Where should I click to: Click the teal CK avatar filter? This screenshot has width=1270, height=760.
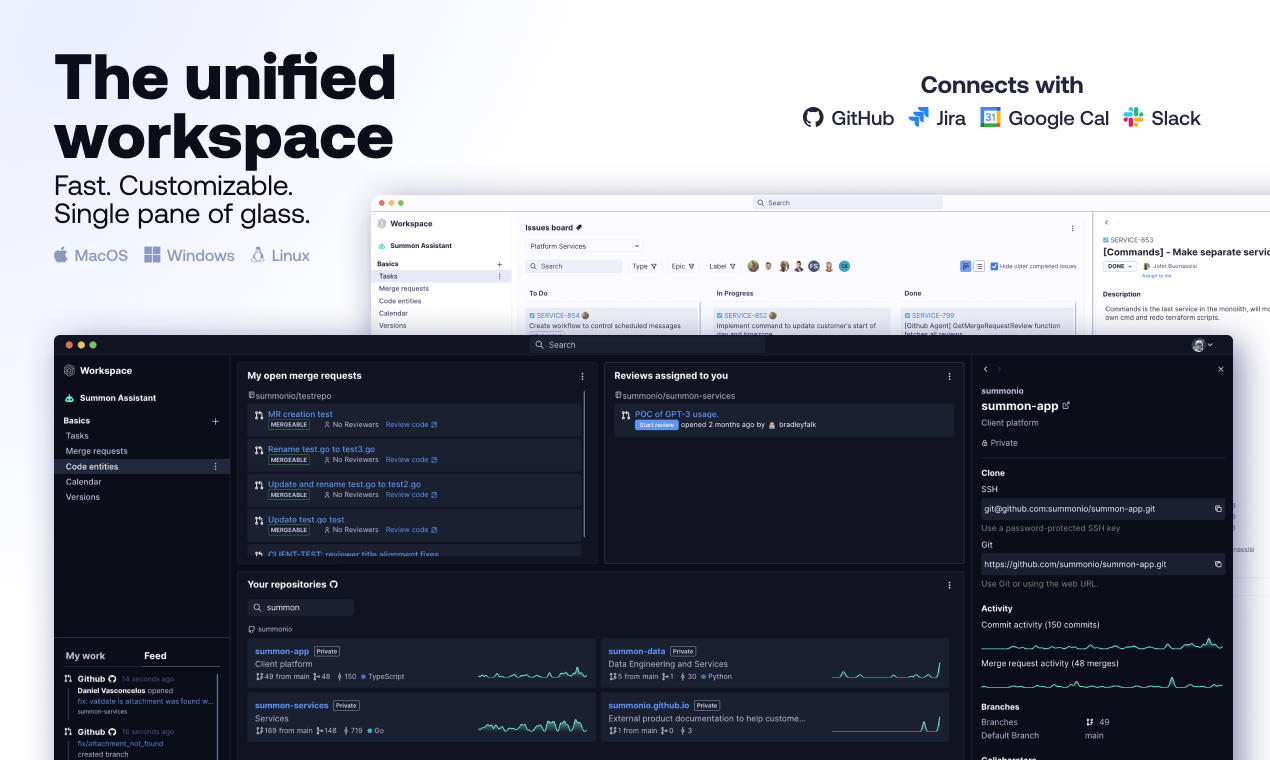pos(844,266)
